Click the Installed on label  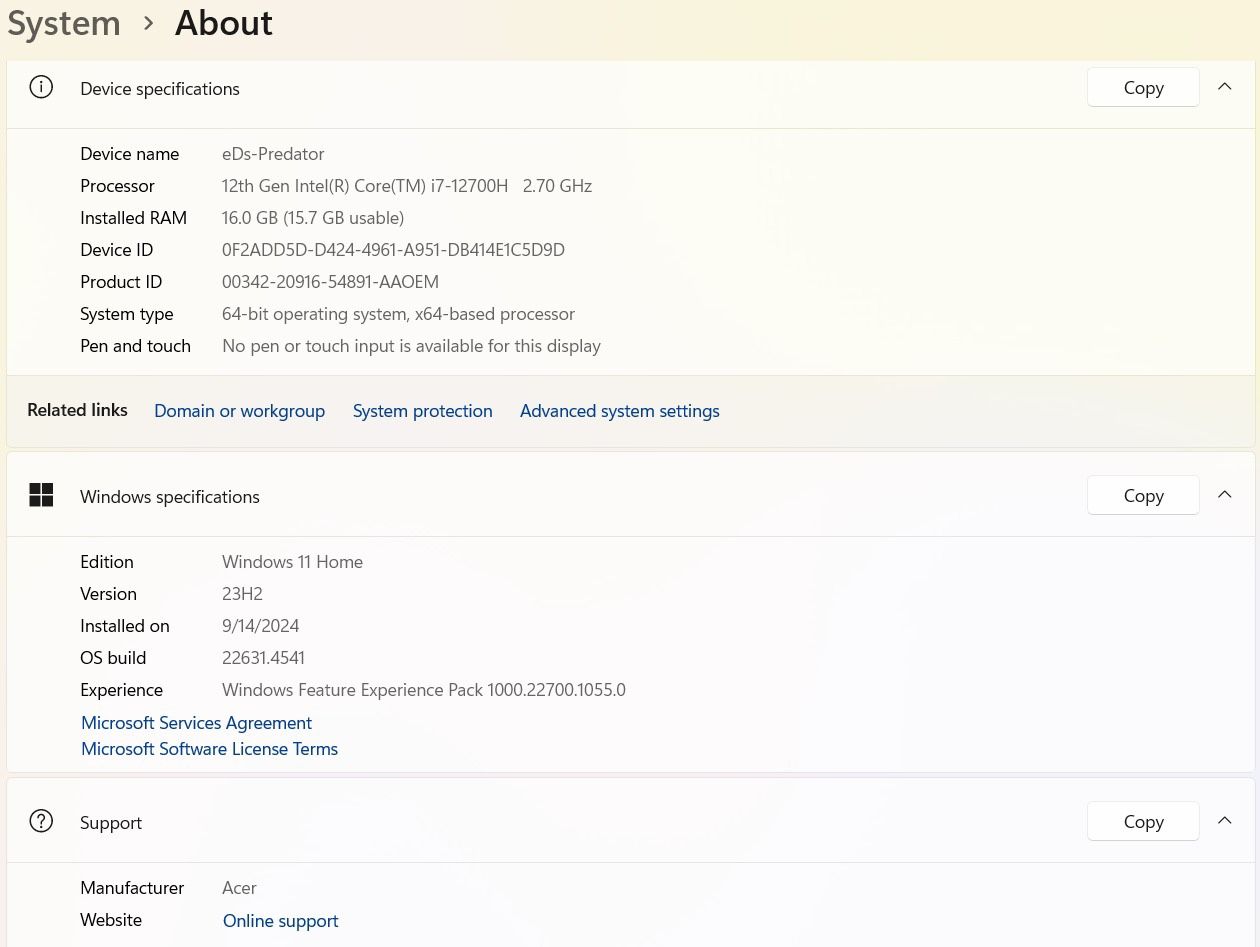point(124,626)
